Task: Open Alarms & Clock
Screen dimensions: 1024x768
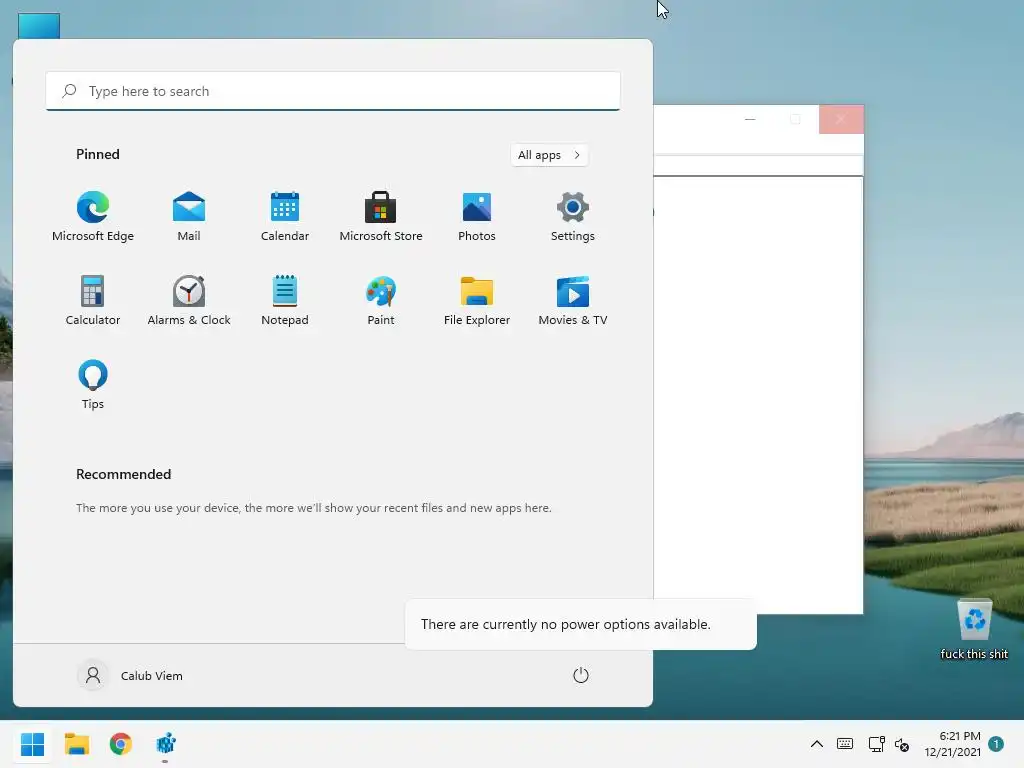Action: 189,300
